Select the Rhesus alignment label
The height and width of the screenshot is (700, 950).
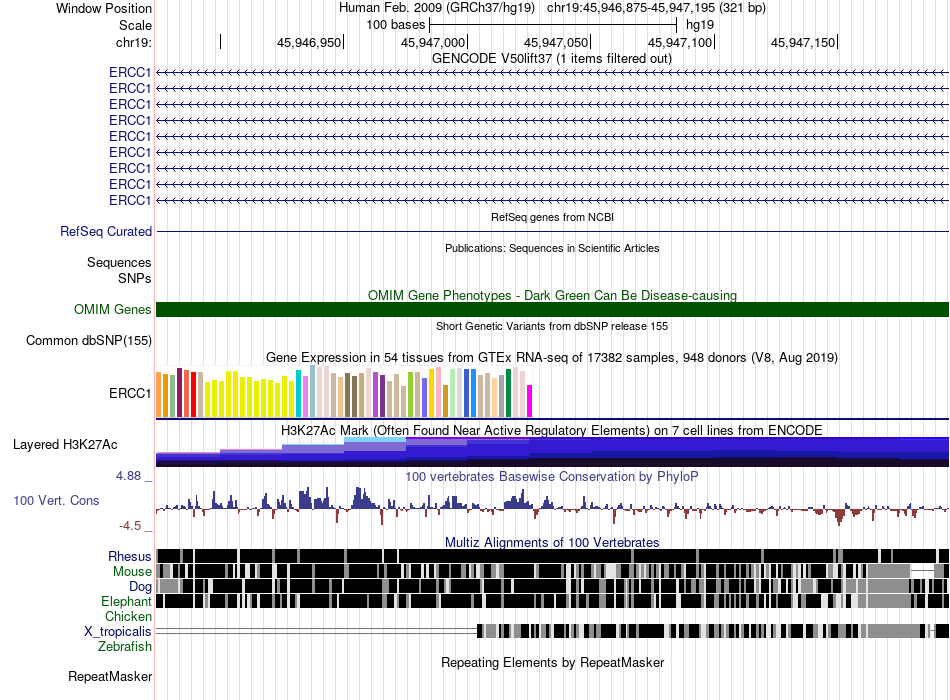coord(130,556)
